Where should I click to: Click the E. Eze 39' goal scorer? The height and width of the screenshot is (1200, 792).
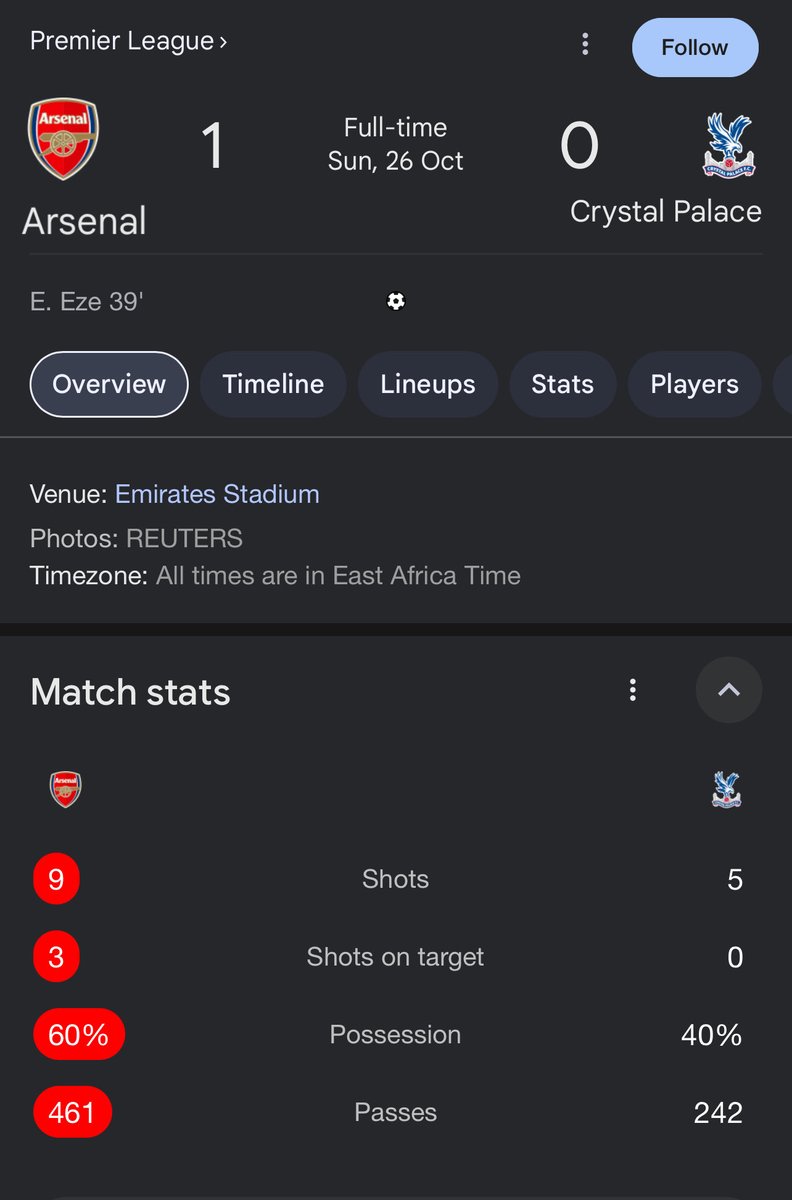point(87,301)
